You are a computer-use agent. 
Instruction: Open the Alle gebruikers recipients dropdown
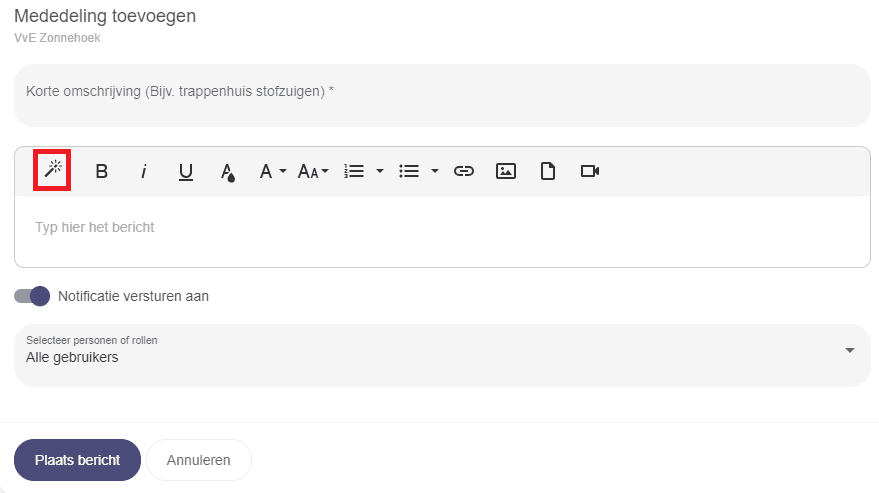[442, 355]
